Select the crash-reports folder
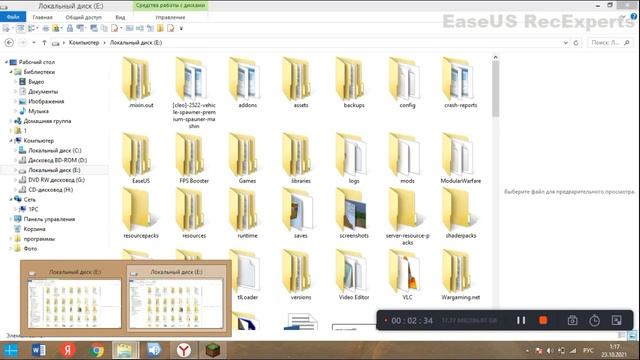The width and height of the screenshot is (640, 360). click(x=460, y=83)
